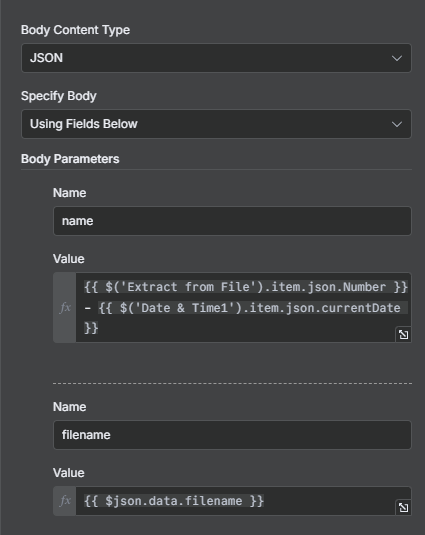Click into the Extract from File expression text

pos(246,287)
